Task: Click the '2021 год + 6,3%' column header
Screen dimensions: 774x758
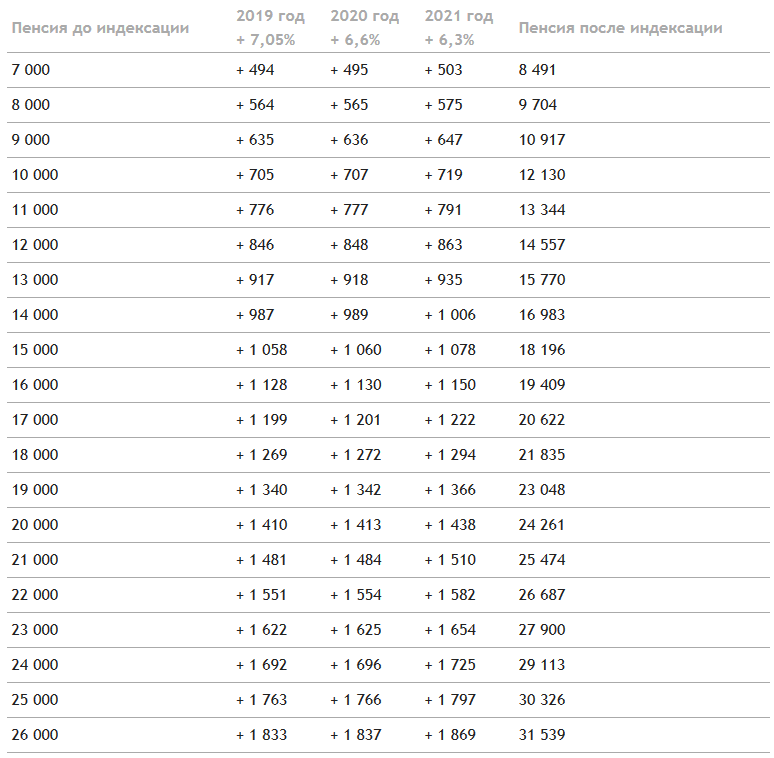Action: 459,28
